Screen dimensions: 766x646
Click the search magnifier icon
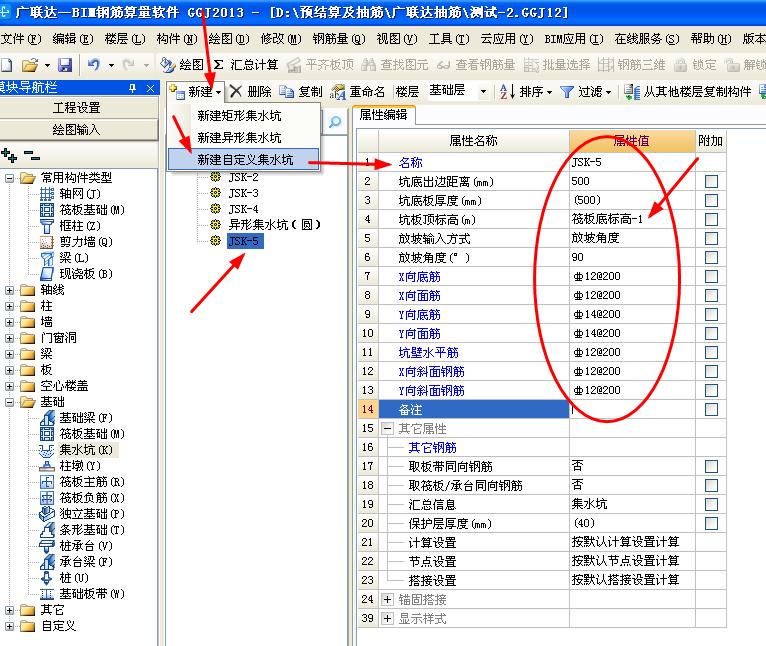click(335, 122)
